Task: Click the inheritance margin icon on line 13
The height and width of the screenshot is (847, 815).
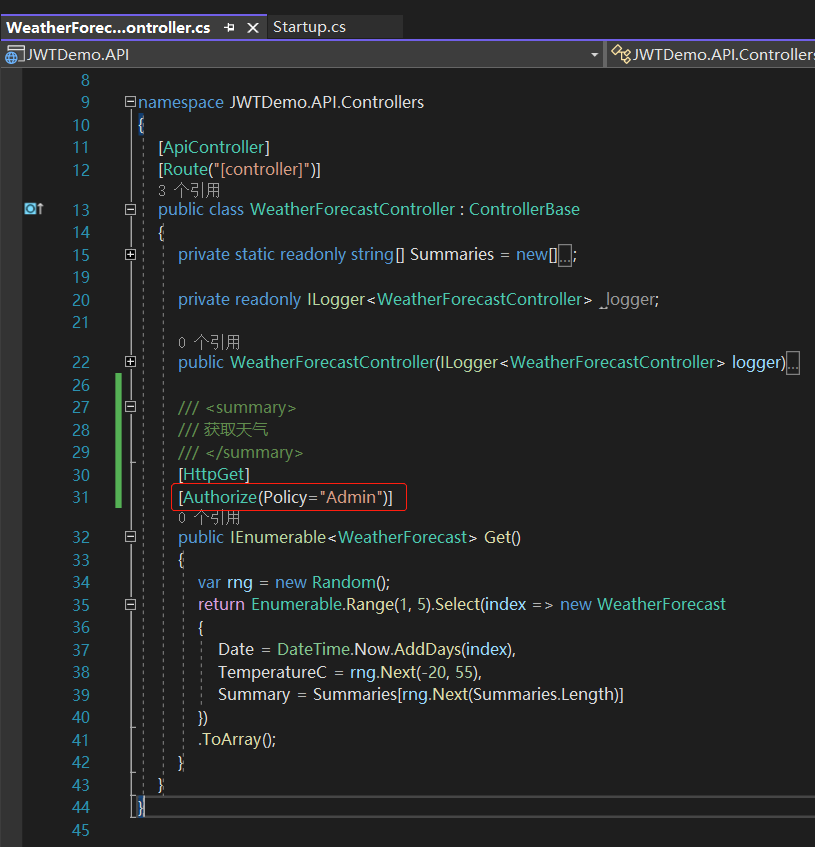Action: pyautogui.click(x=33, y=209)
